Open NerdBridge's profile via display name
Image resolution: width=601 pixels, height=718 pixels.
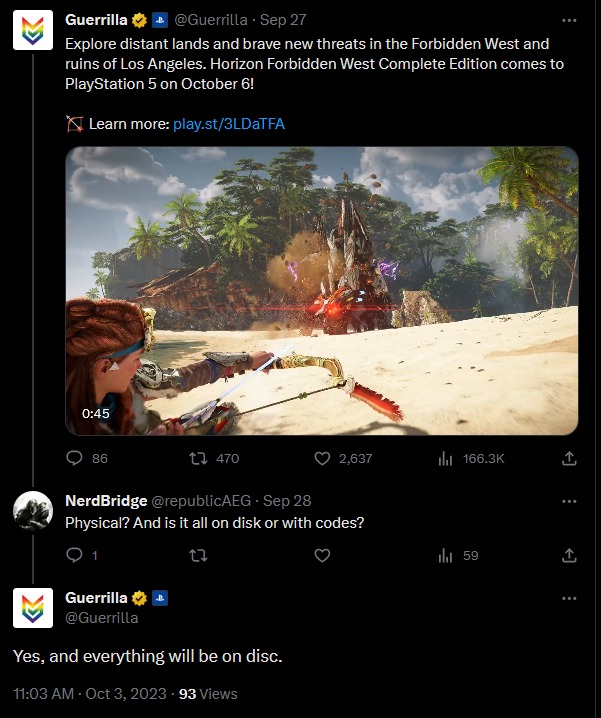(104, 500)
